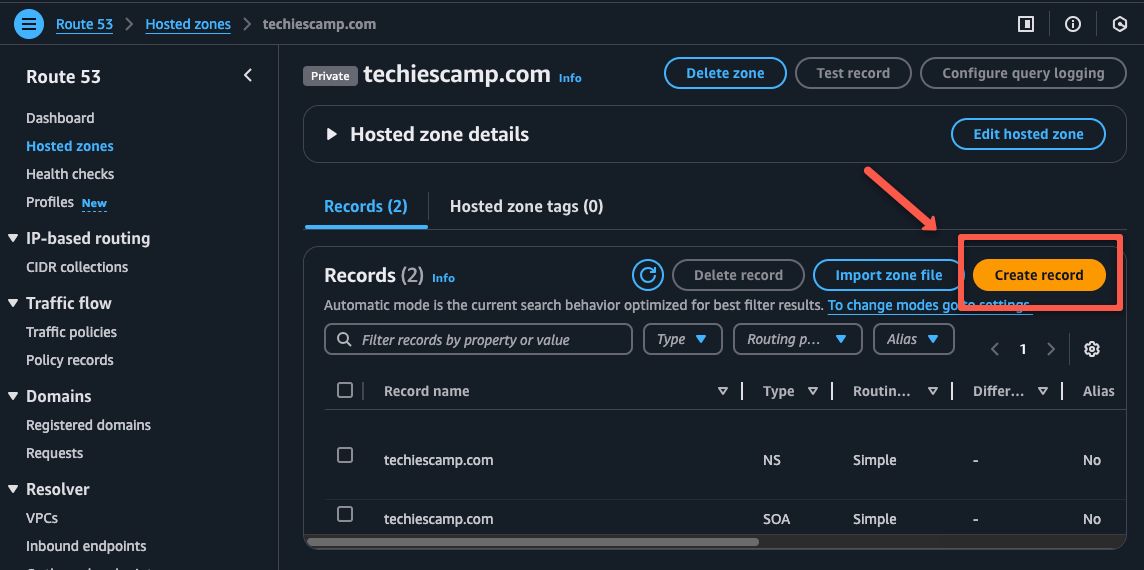Open the hamburger navigation menu
The image size is (1144, 570).
[x=28, y=24]
